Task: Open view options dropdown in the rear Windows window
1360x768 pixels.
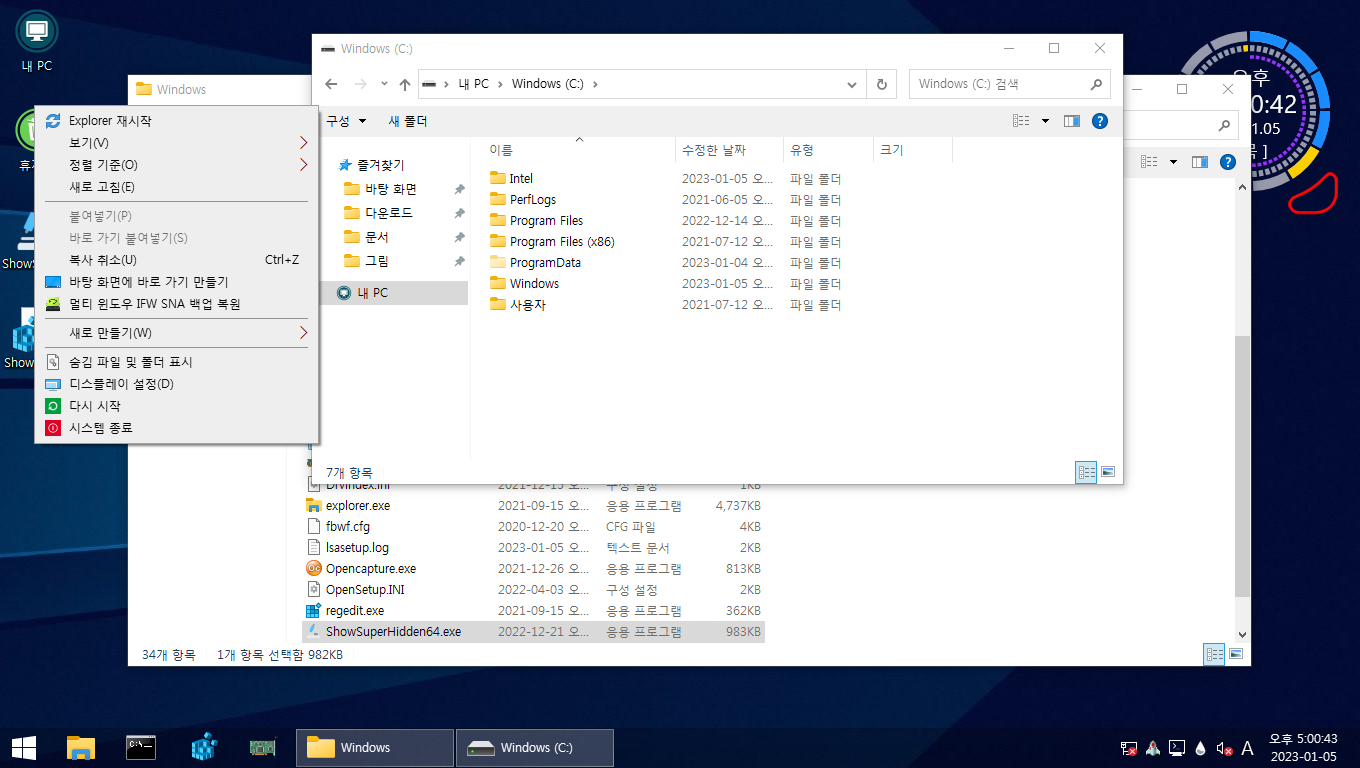Action: [1173, 162]
